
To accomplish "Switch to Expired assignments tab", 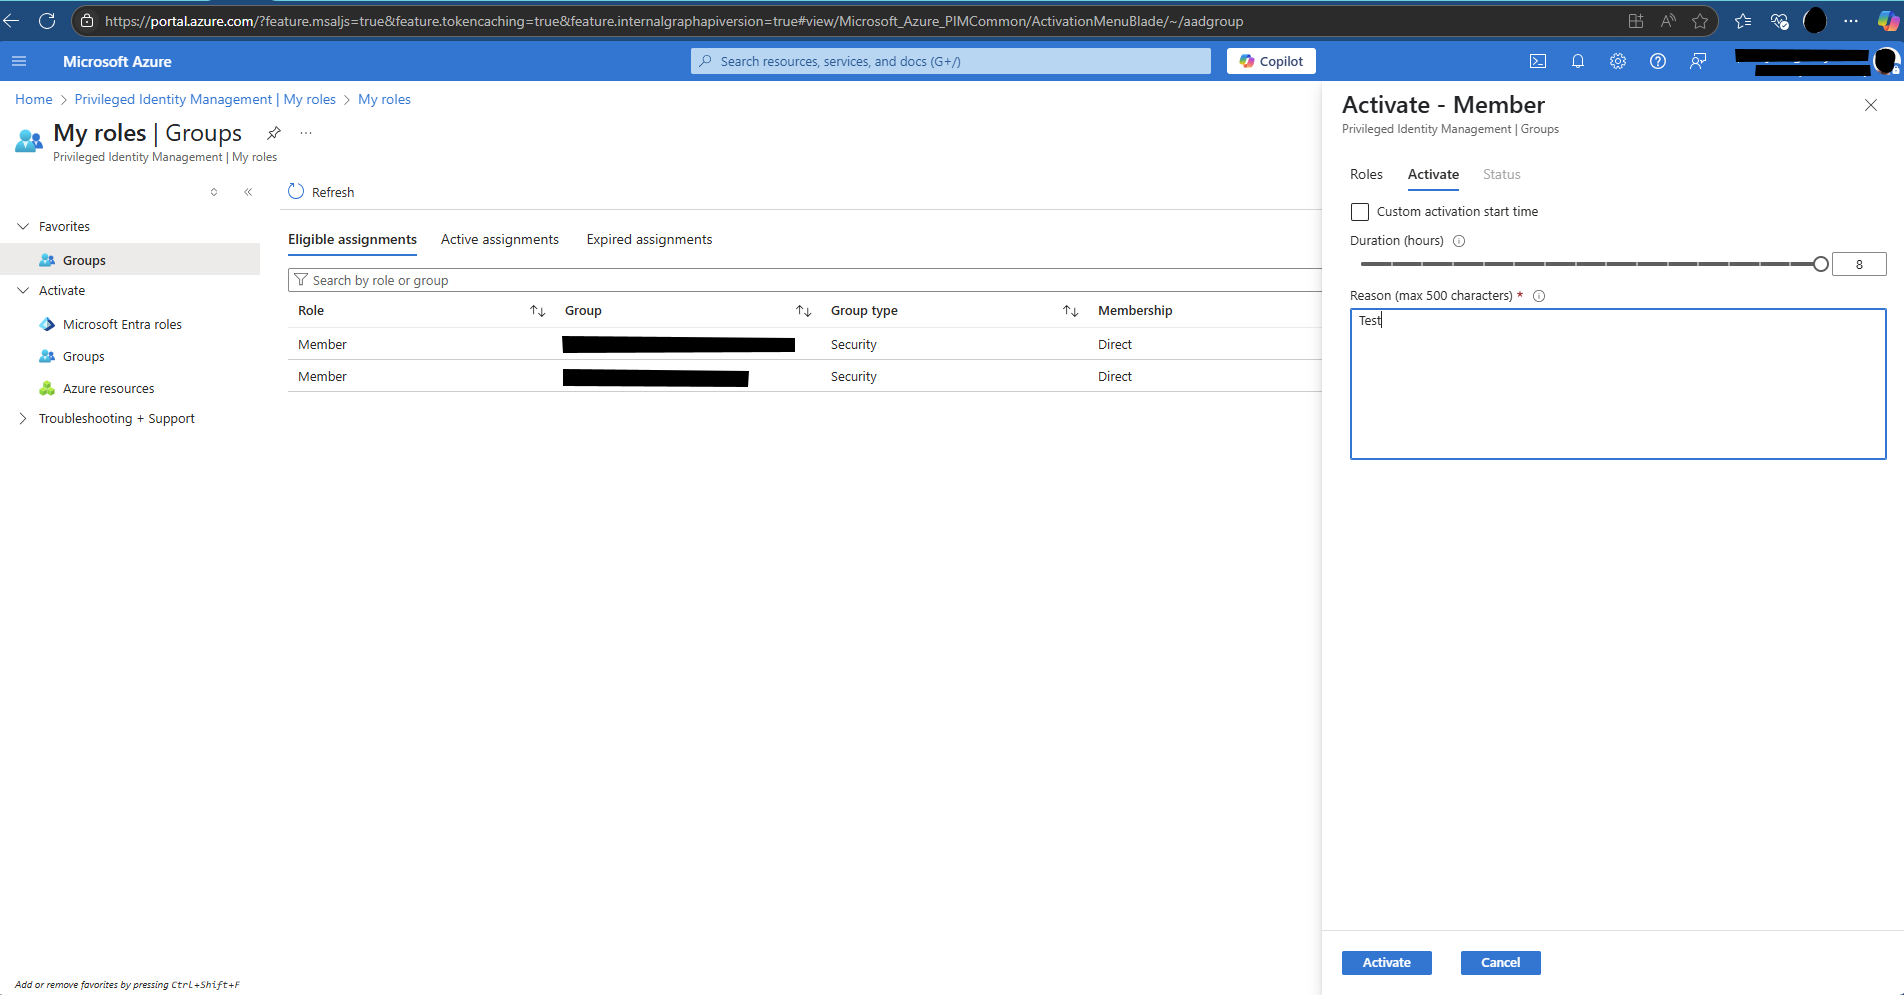I will click(649, 240).
